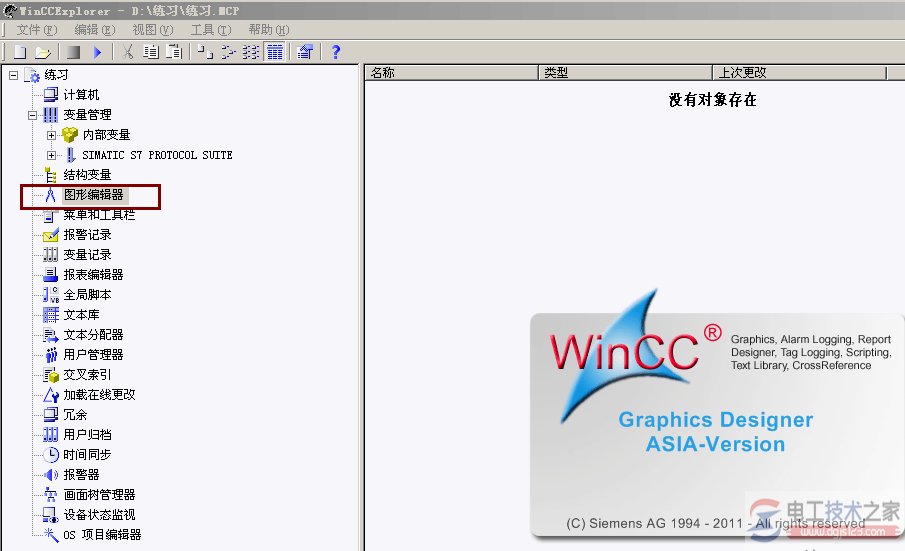Screen dimensions: 905x551
Task: Click the 全局脚本 C/VB script icon
Action: click(51, 294)
